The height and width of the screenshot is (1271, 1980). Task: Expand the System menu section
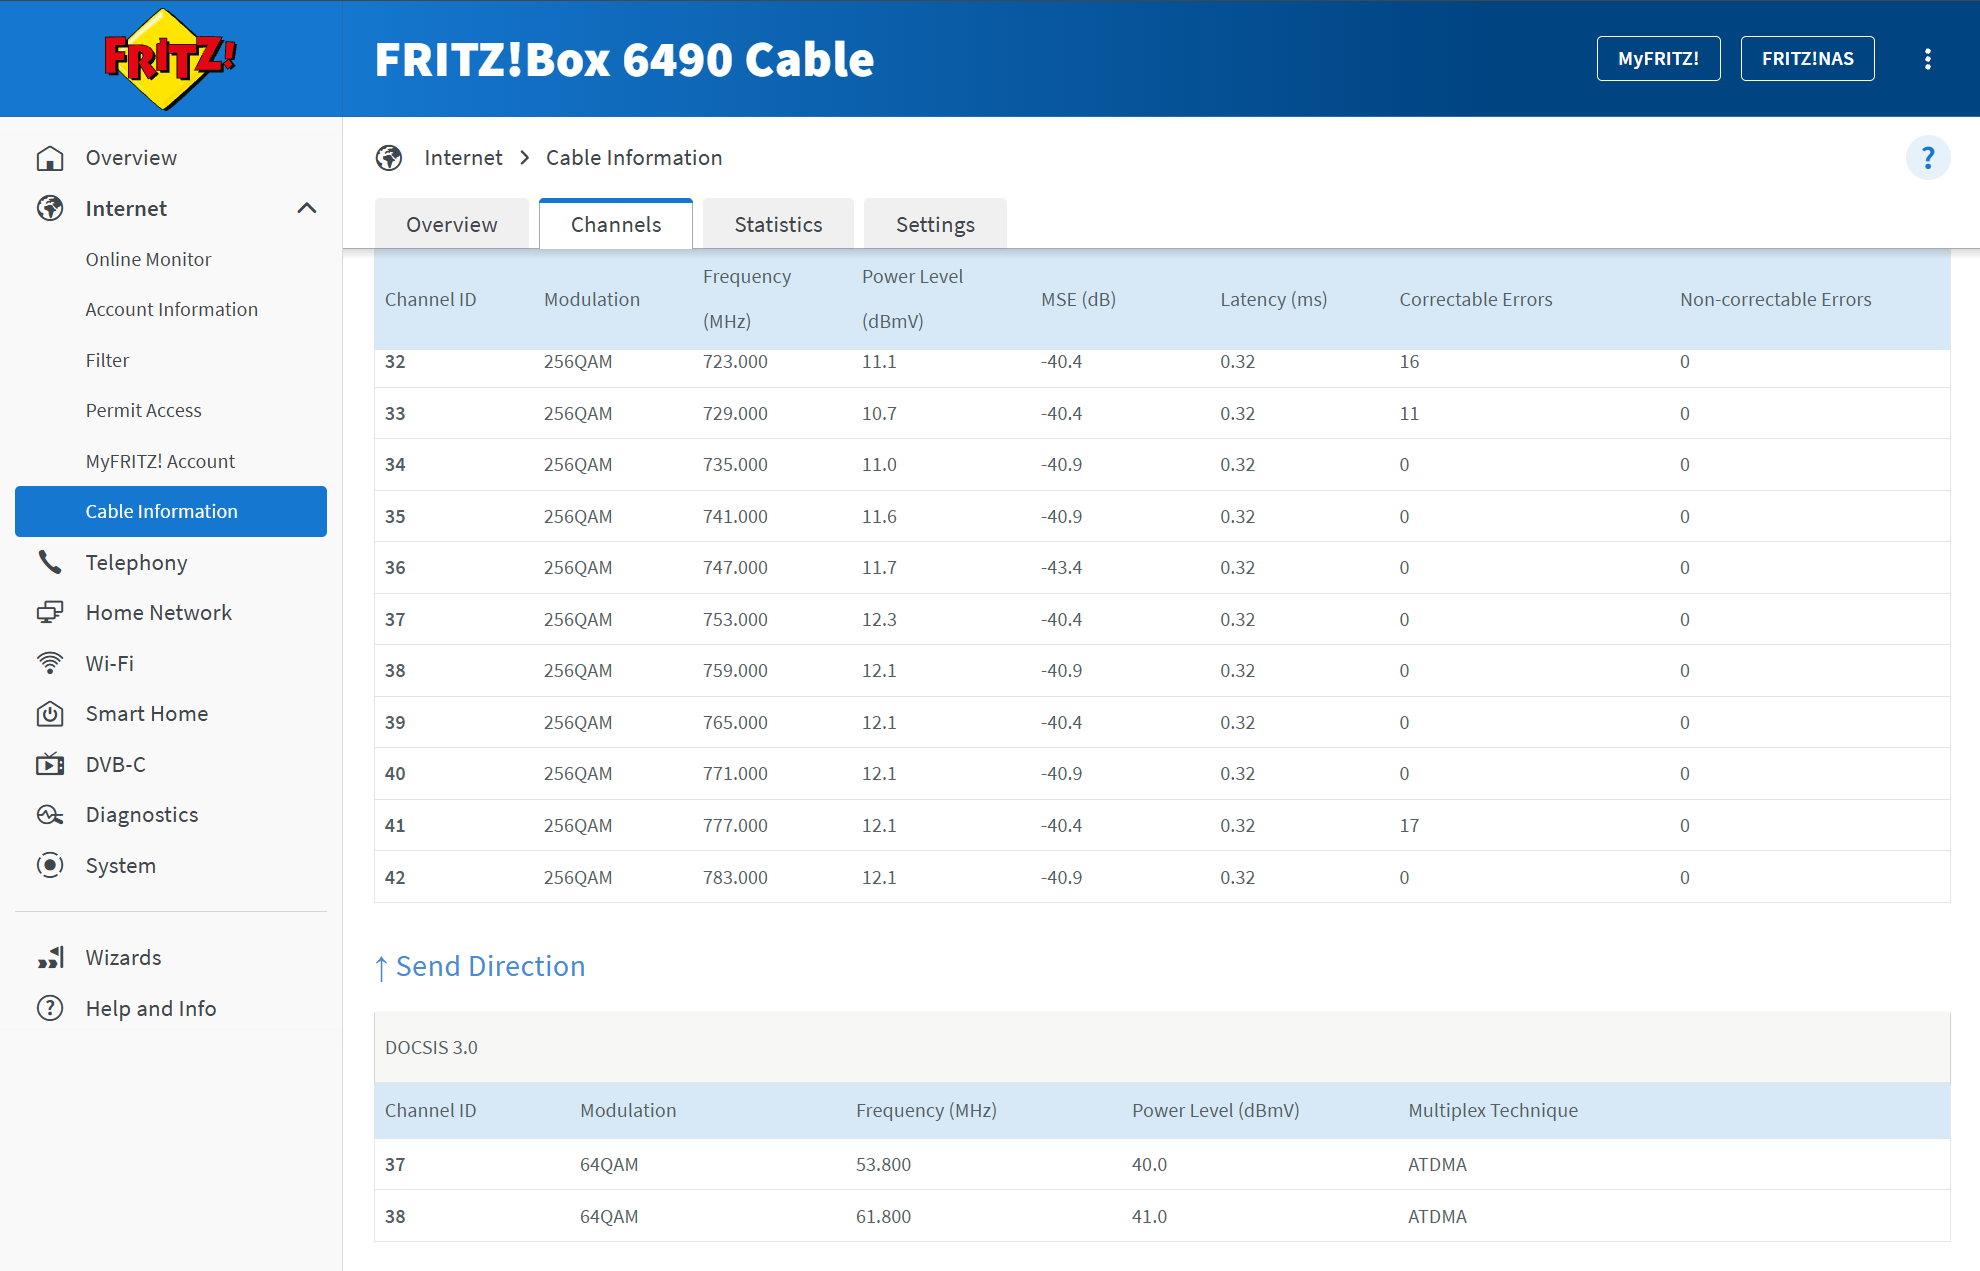[120, 866]
